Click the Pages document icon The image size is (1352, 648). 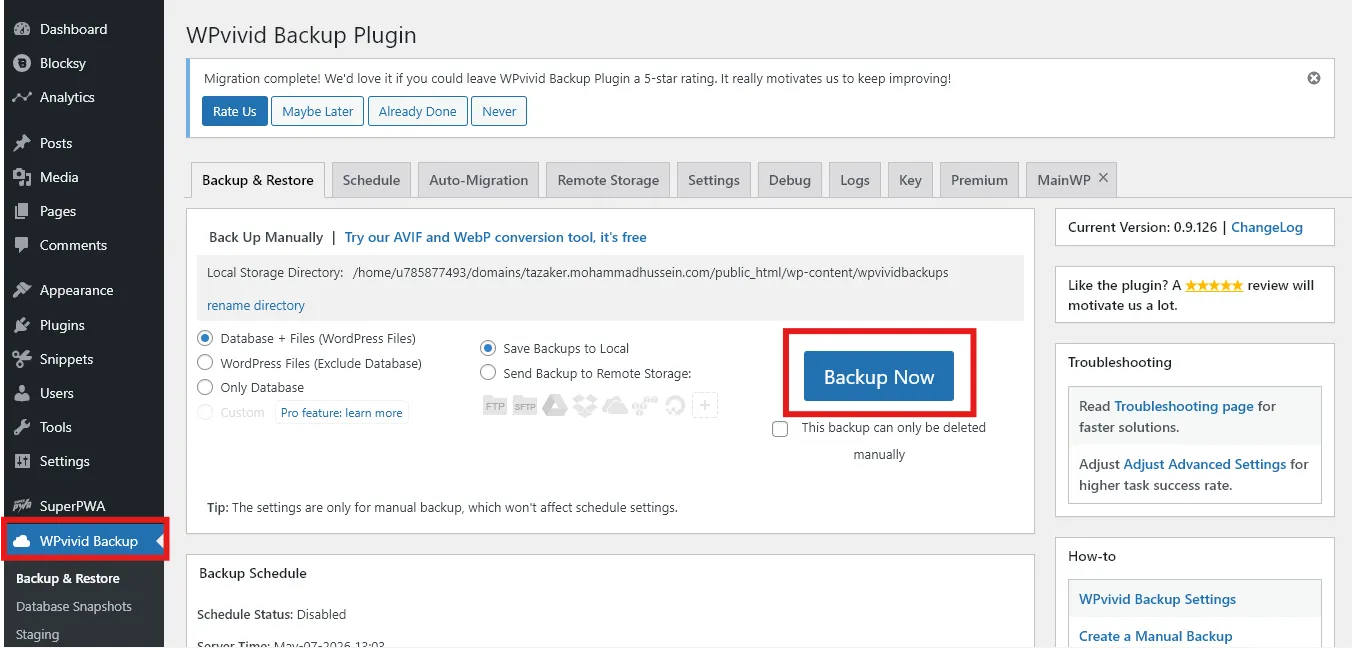tap(22, 211)
